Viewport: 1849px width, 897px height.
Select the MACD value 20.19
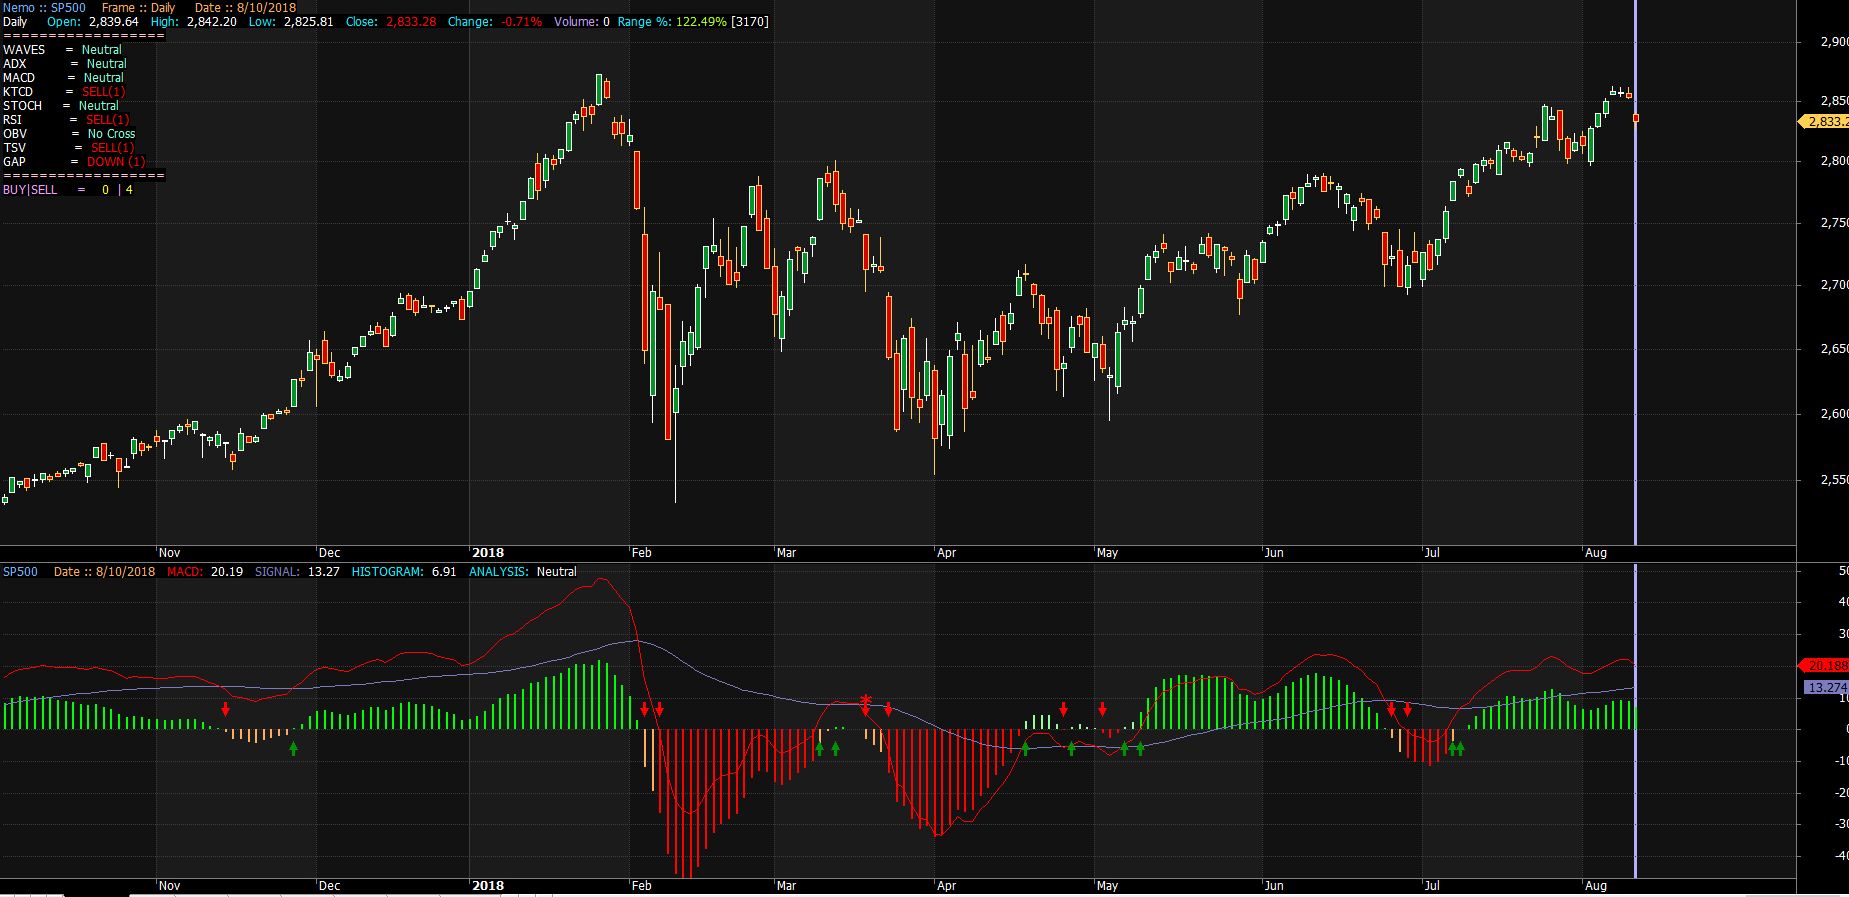(x=227, y=571)
